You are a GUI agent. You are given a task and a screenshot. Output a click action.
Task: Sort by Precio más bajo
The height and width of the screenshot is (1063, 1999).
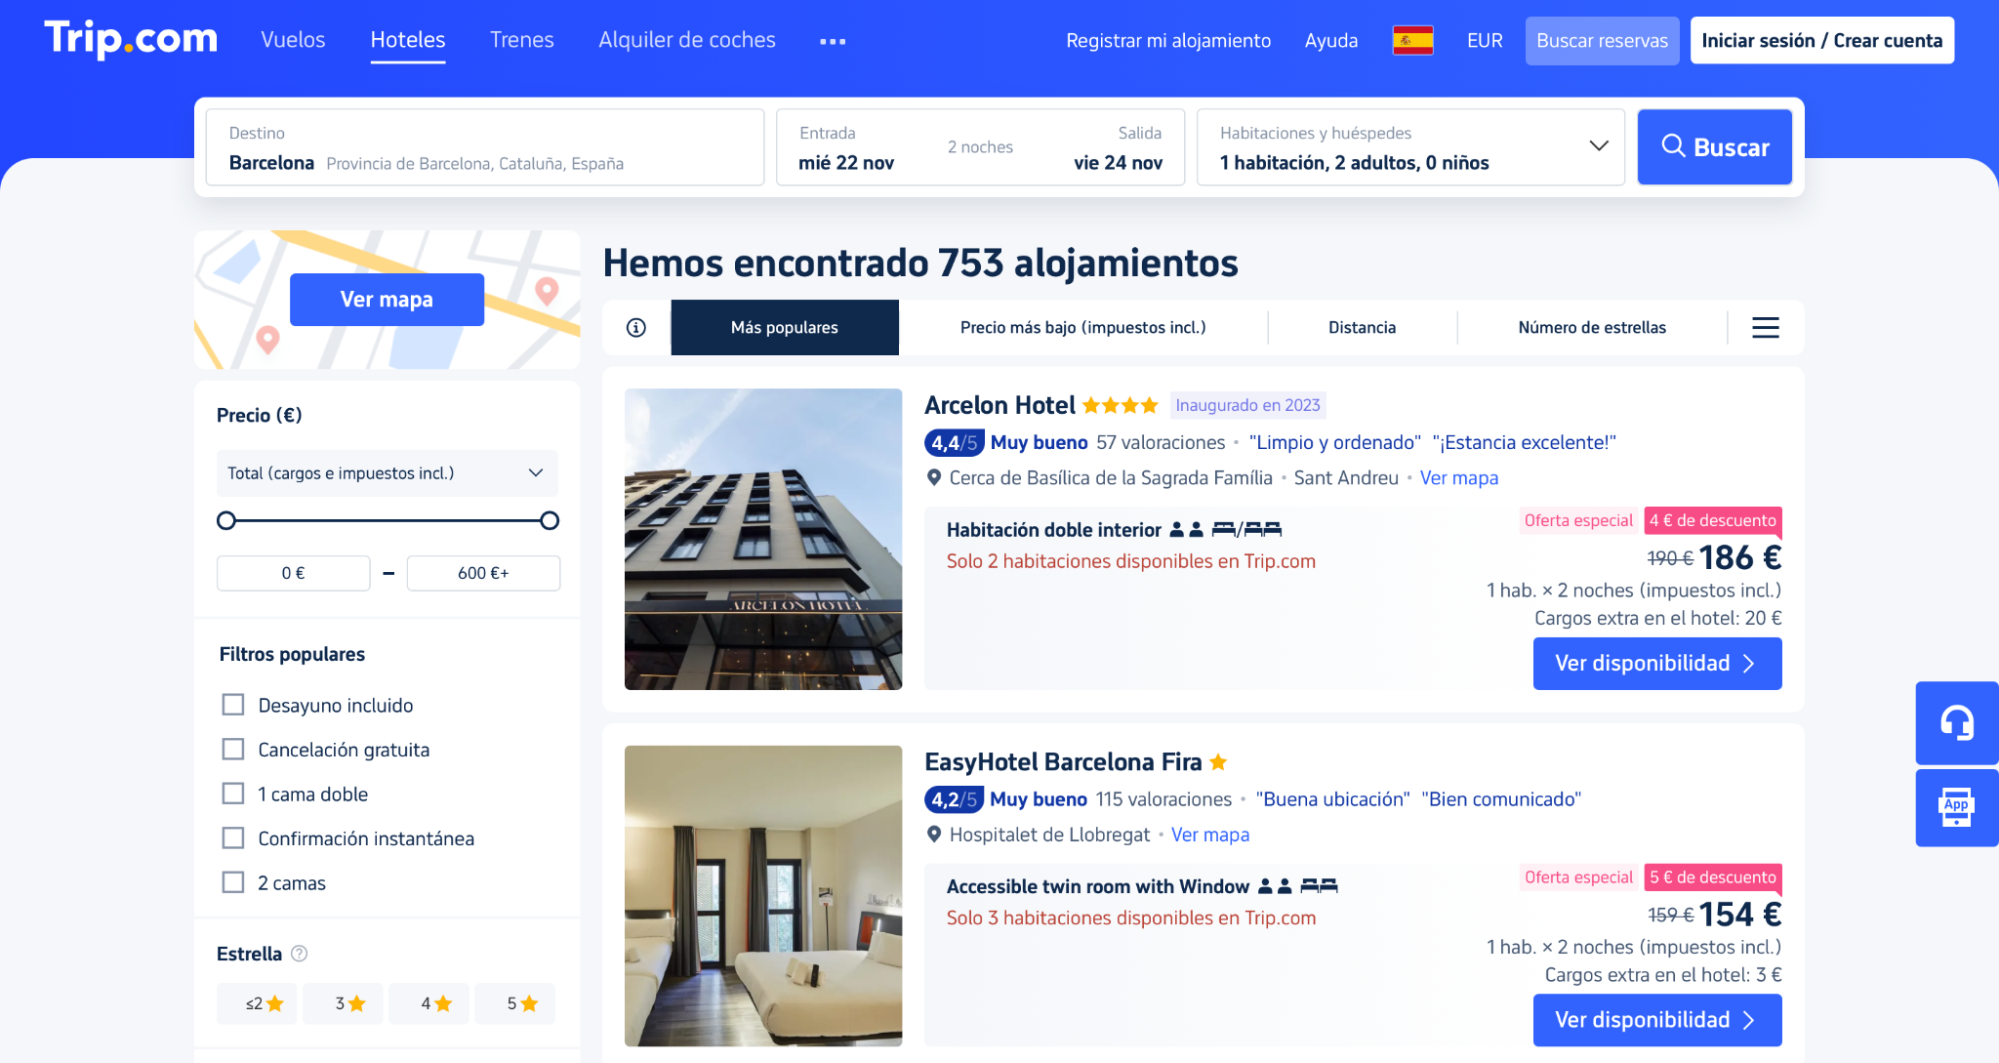tap(1083, 327)
